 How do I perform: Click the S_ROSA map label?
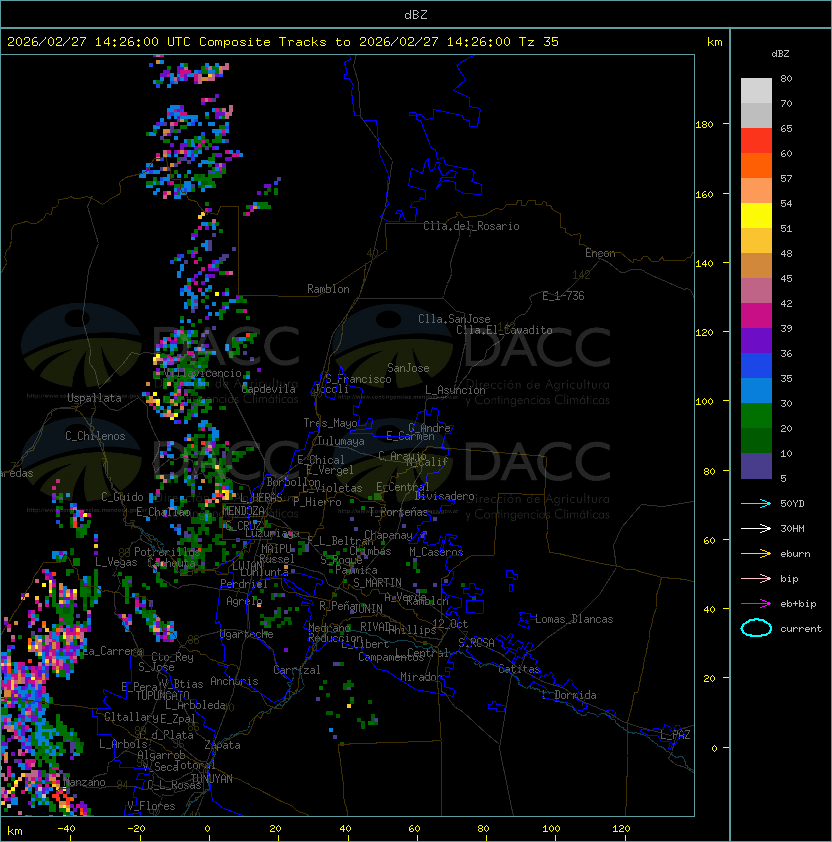[476, 643]
